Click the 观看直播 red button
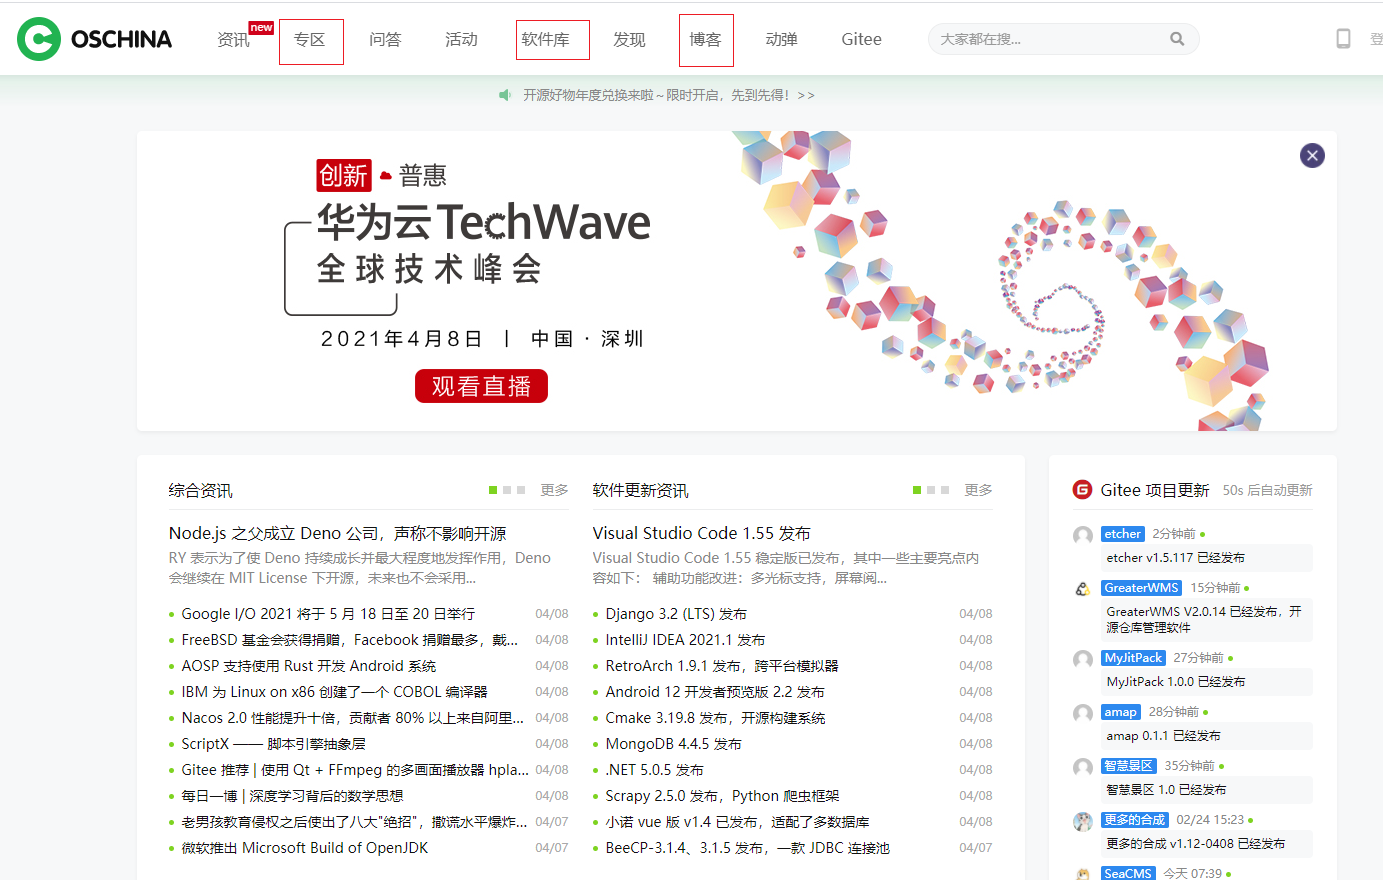 click(481, 386)
